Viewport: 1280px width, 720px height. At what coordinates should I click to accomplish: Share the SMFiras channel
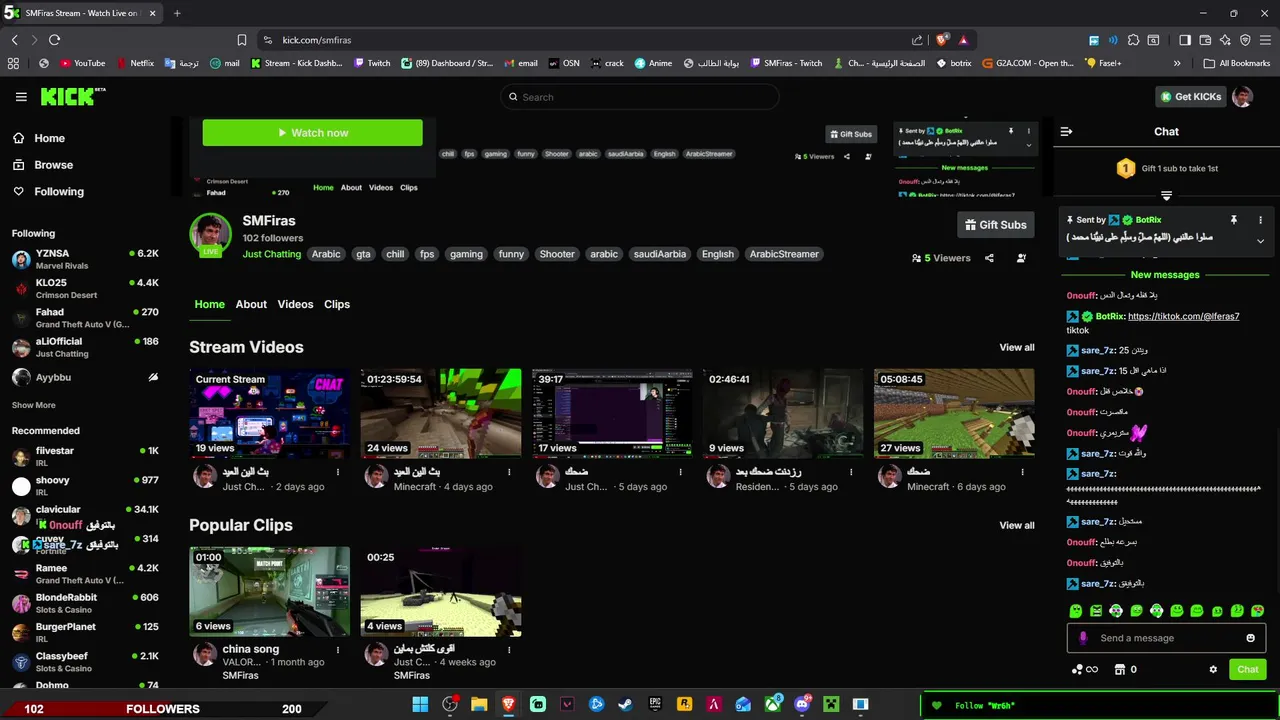click(989, 258)
